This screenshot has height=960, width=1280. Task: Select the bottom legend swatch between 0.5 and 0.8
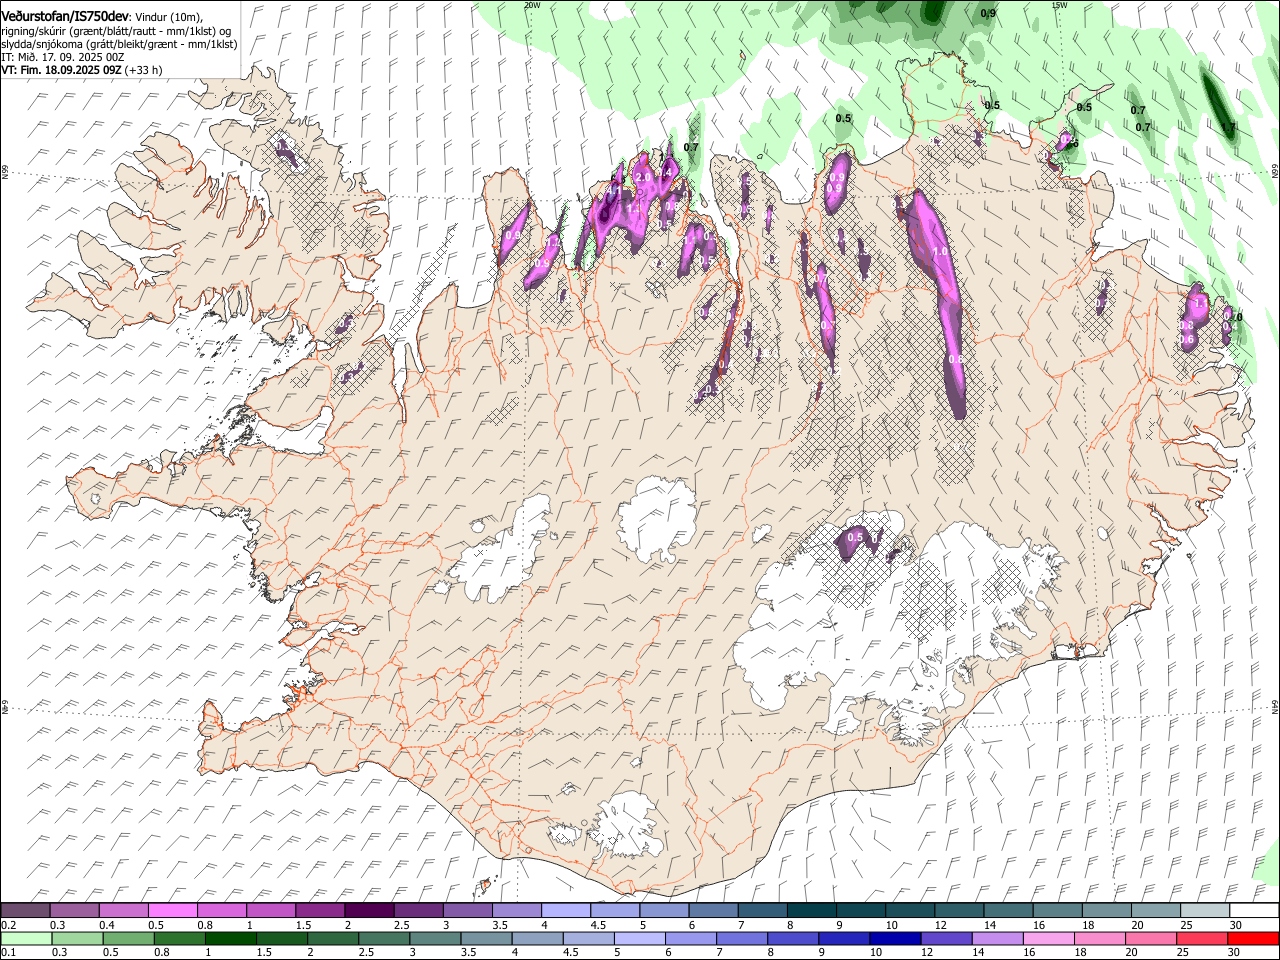(128, 939)
